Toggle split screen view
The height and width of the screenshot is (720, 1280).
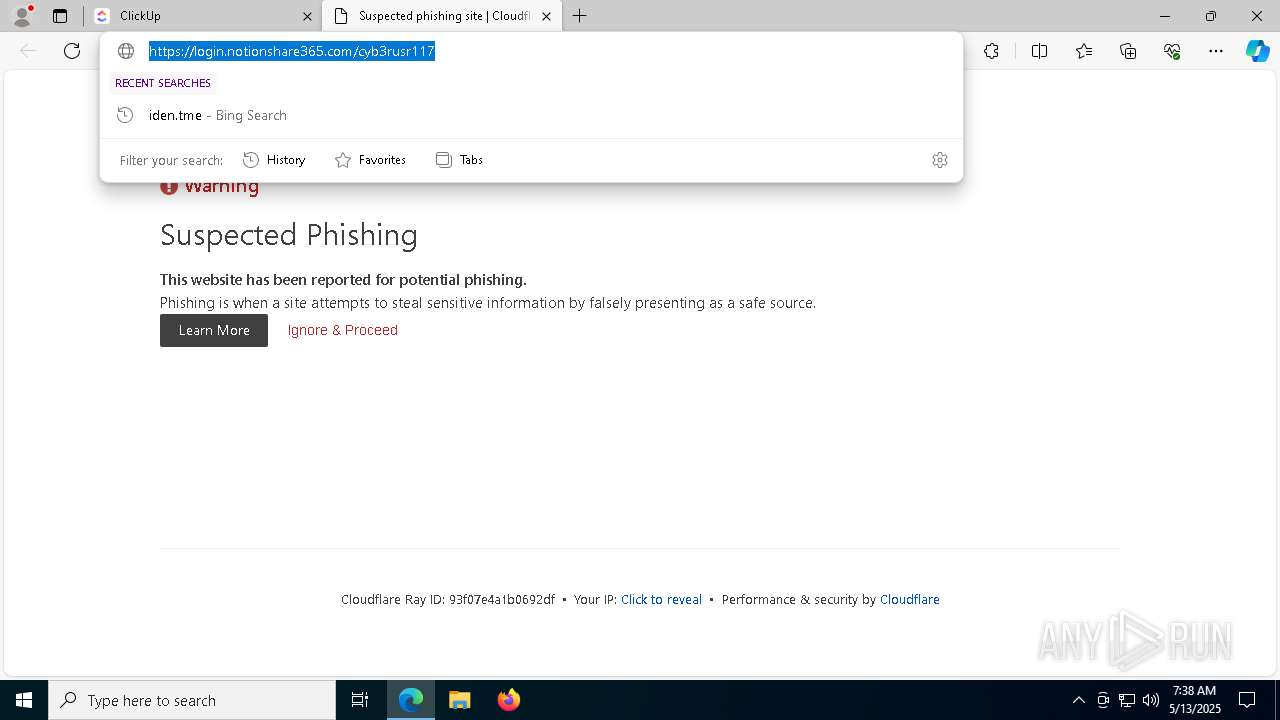point(1039,51)
